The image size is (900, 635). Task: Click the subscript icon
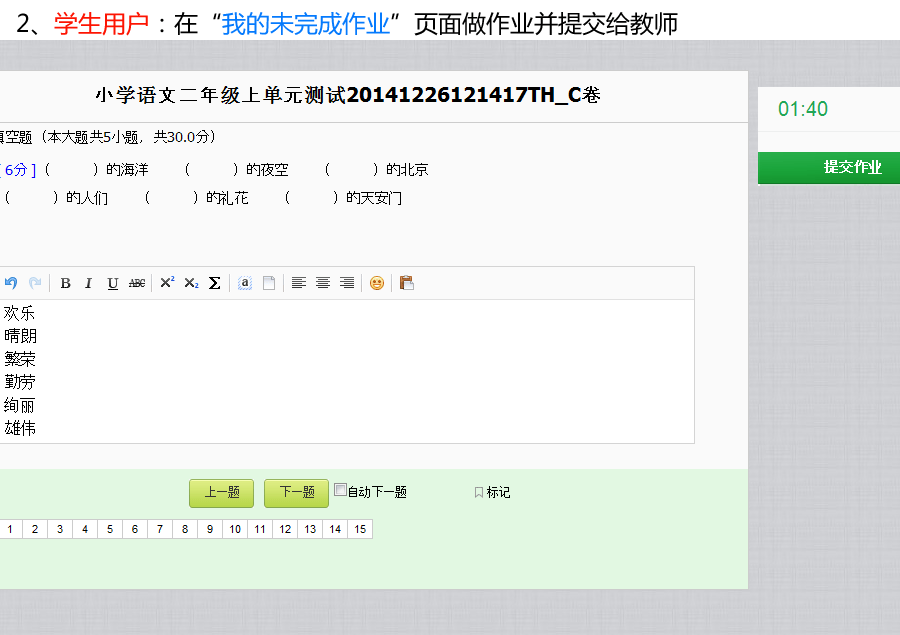(191, 283)
